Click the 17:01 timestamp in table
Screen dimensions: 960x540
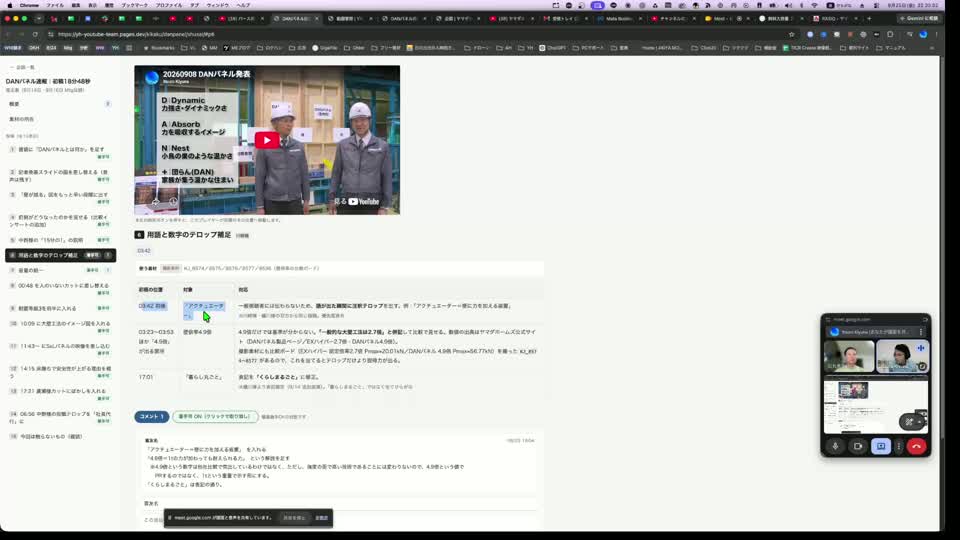point(146,377)
